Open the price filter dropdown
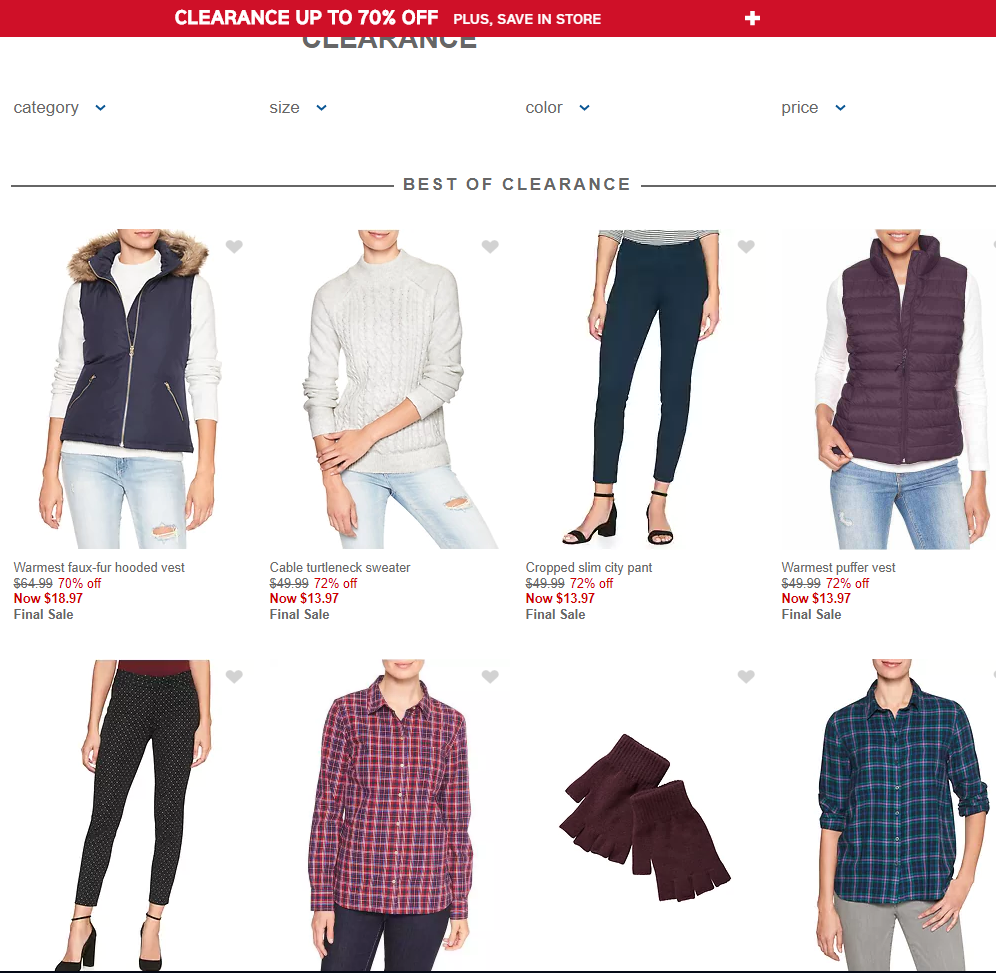 (x=814, y=107)
